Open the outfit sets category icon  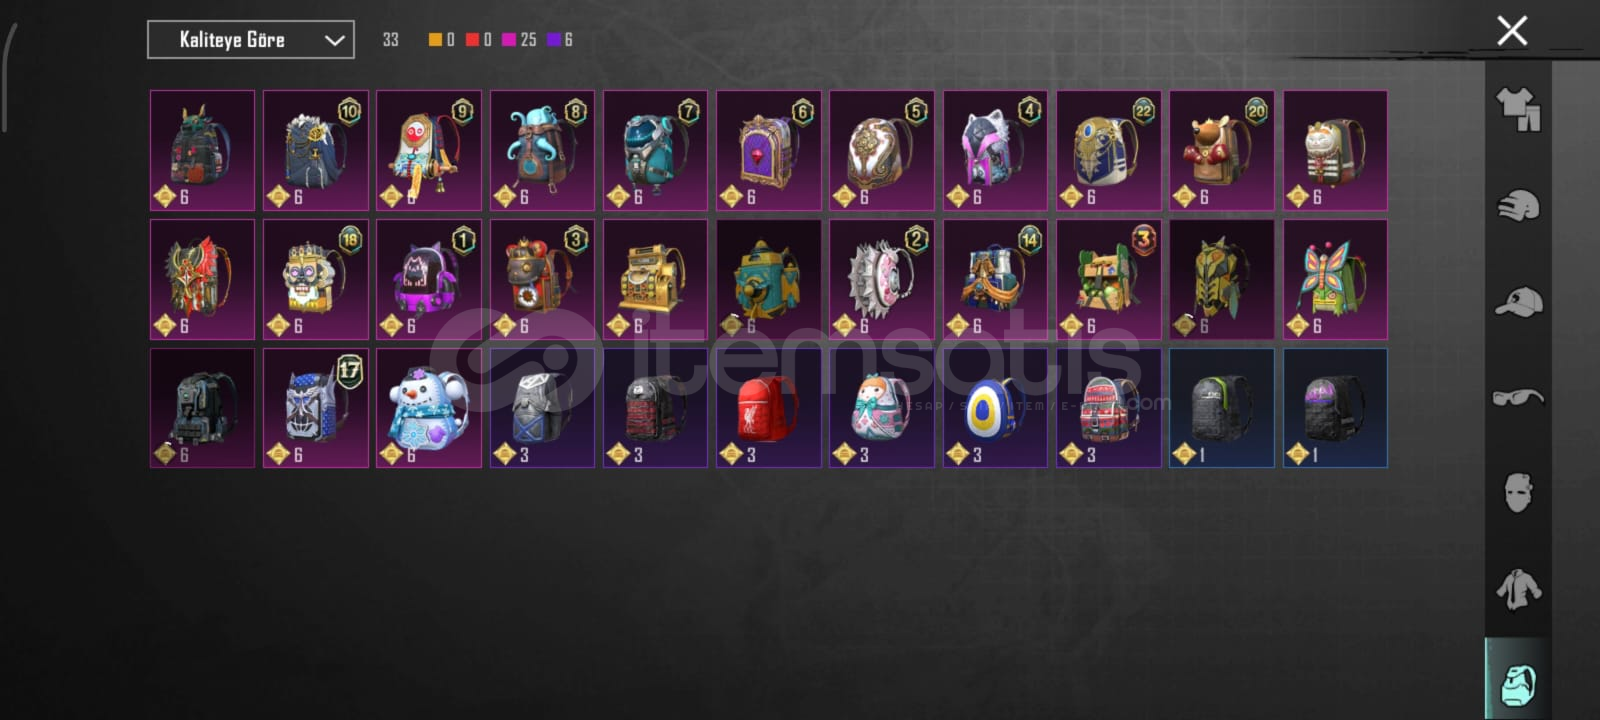point(1518,110)
